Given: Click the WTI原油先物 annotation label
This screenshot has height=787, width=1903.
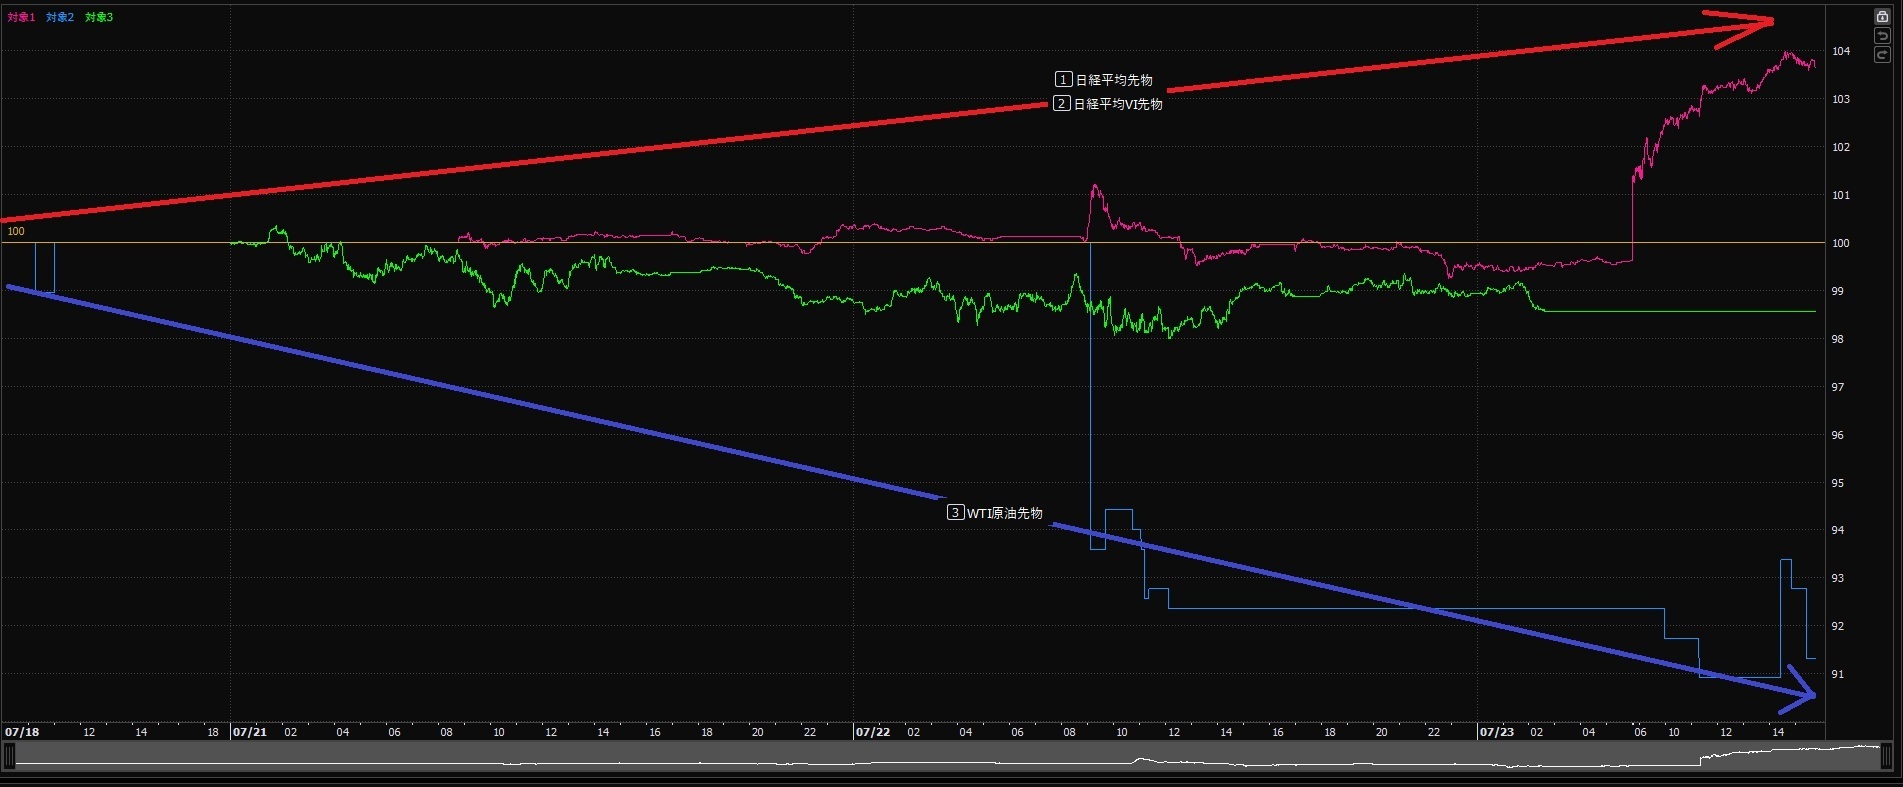Looking at the screenshot, I should pos(995,513).
